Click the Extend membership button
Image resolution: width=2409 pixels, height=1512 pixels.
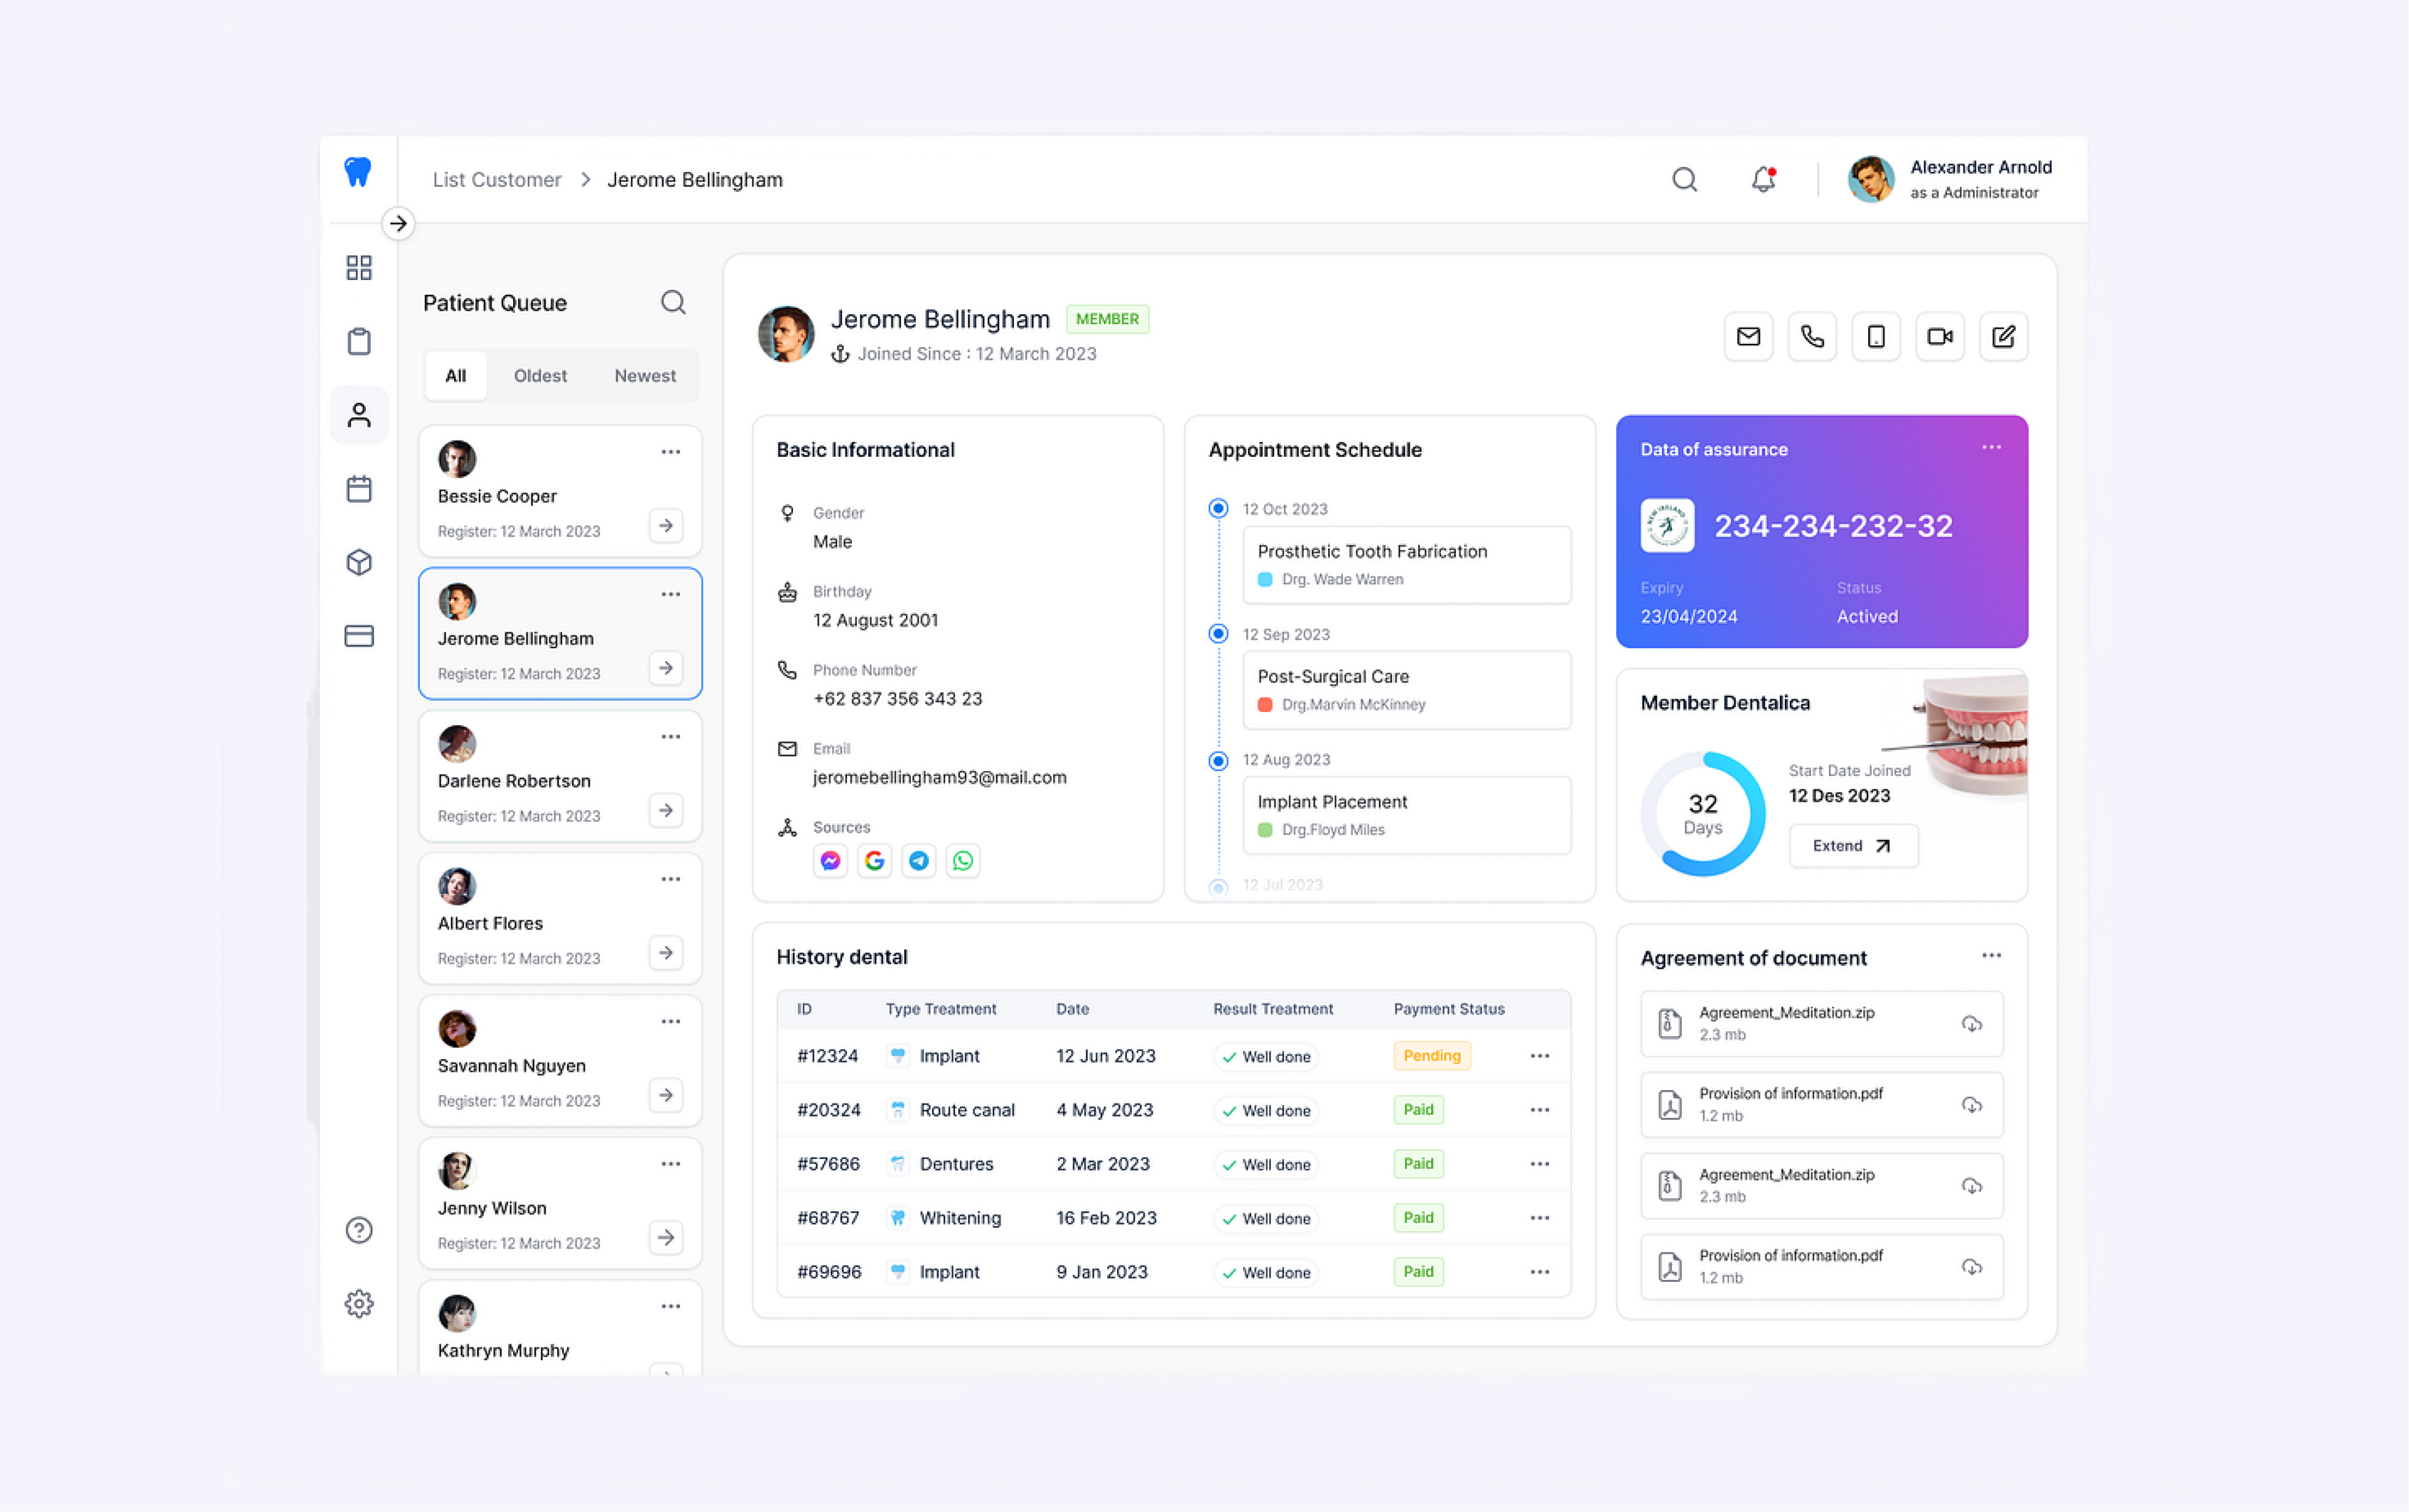coord(1853,846)
